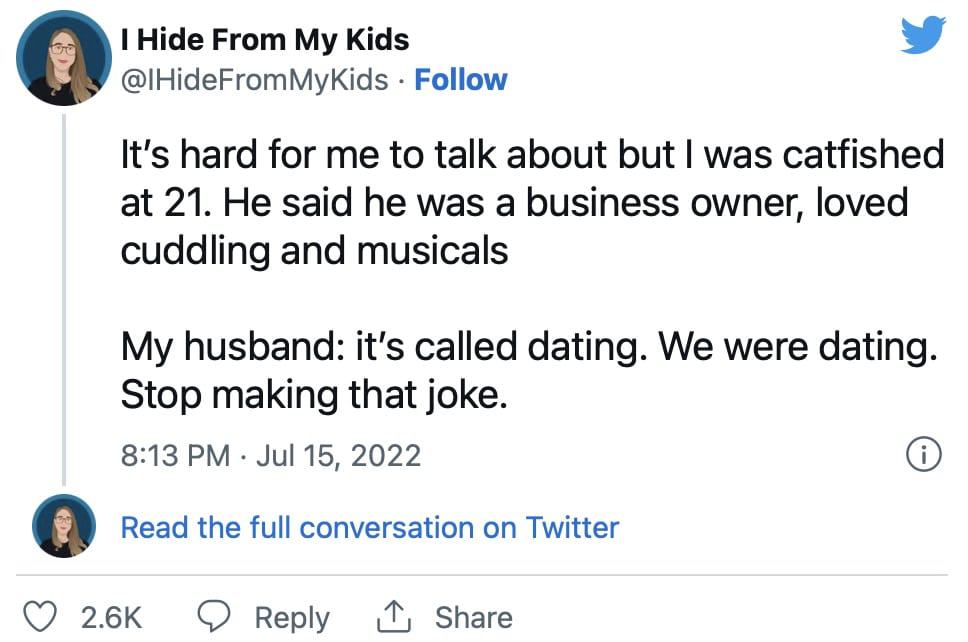The height and width of the screenshot is (642, 968).
Task: Open the I Hide From My Kids display name
Action: (265, 40)
